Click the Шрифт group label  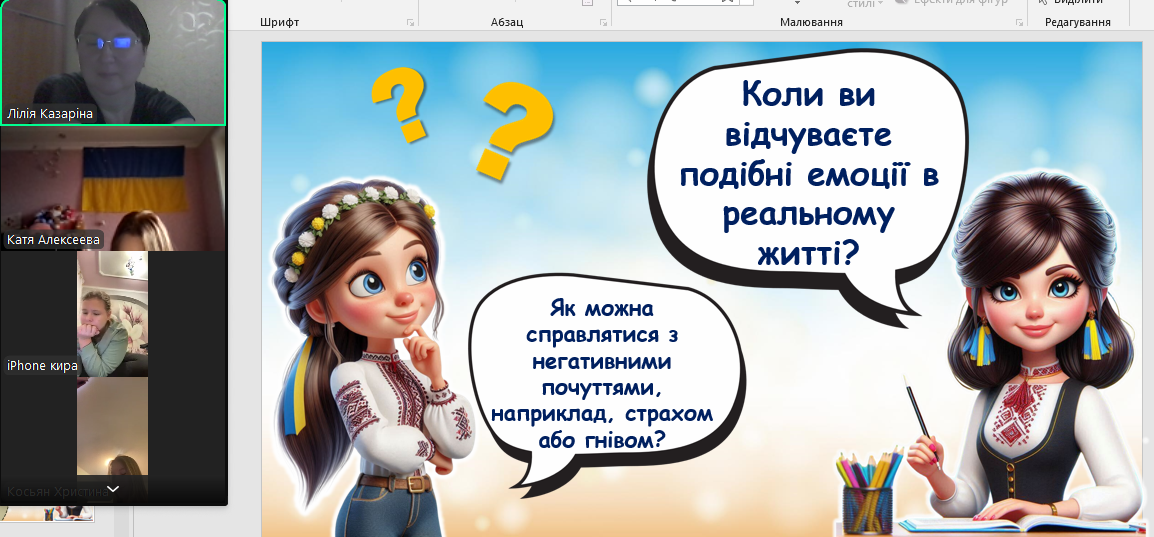[280, 23]
